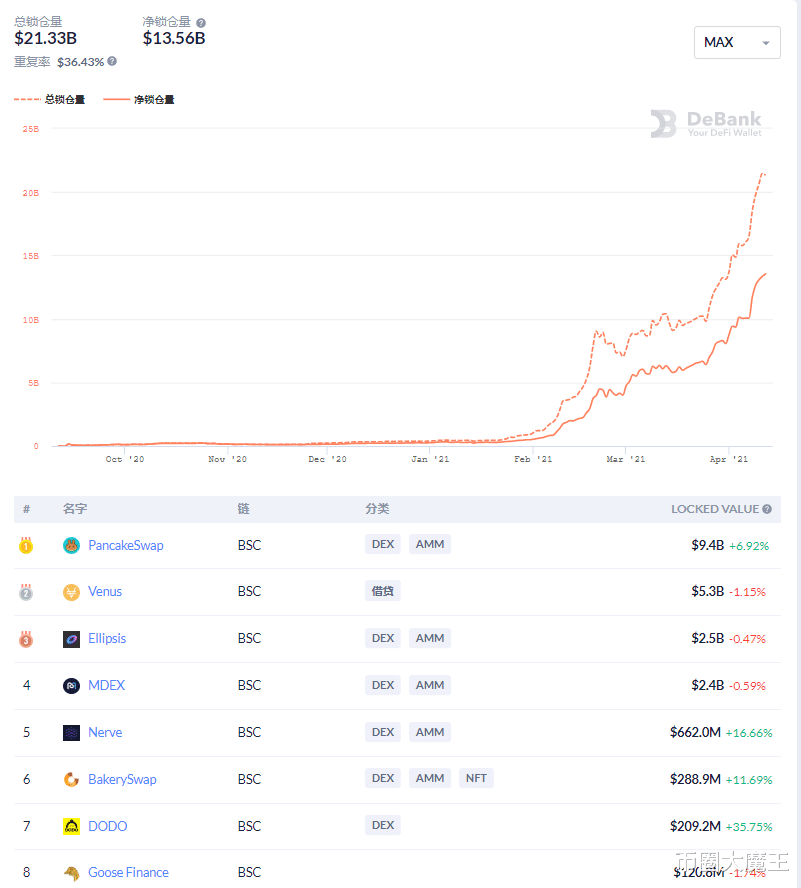The height and width of the screenshot is (888, 801).
Task: Click the help icon beside 重复率
Action: tap(112, 61)
